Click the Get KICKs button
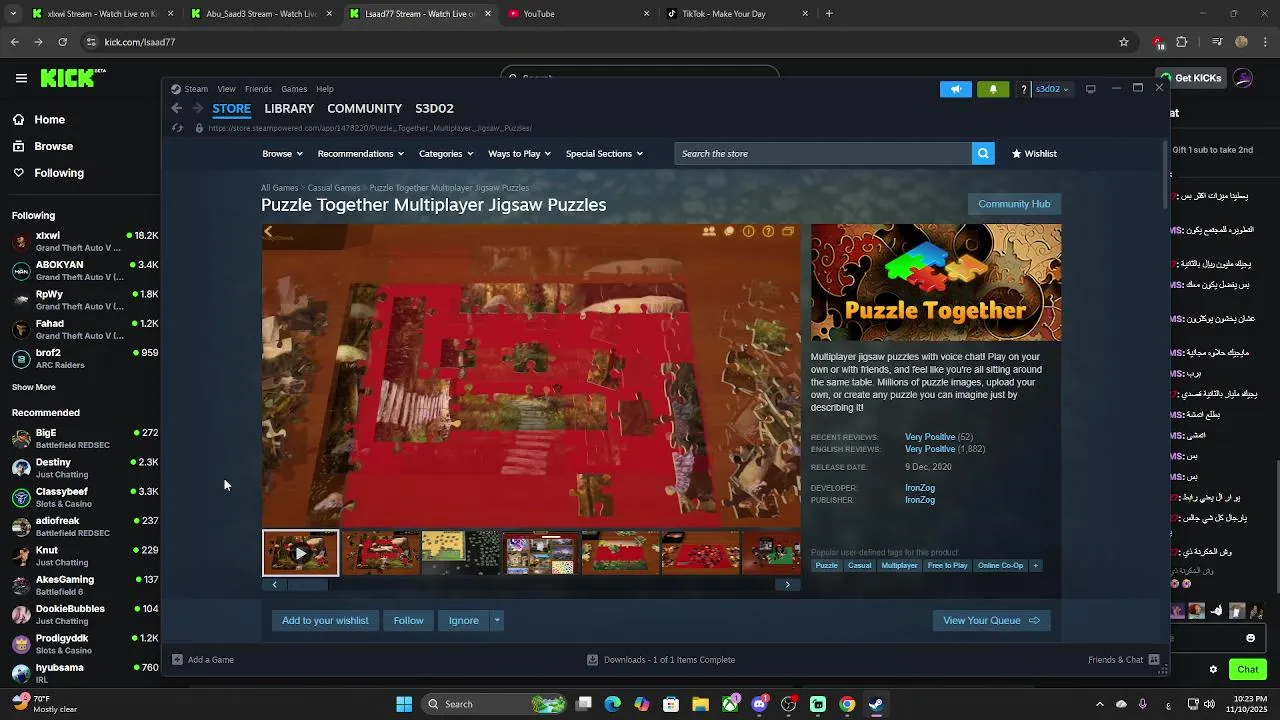Viewport: 1280px width, 720px height. 1190,78
